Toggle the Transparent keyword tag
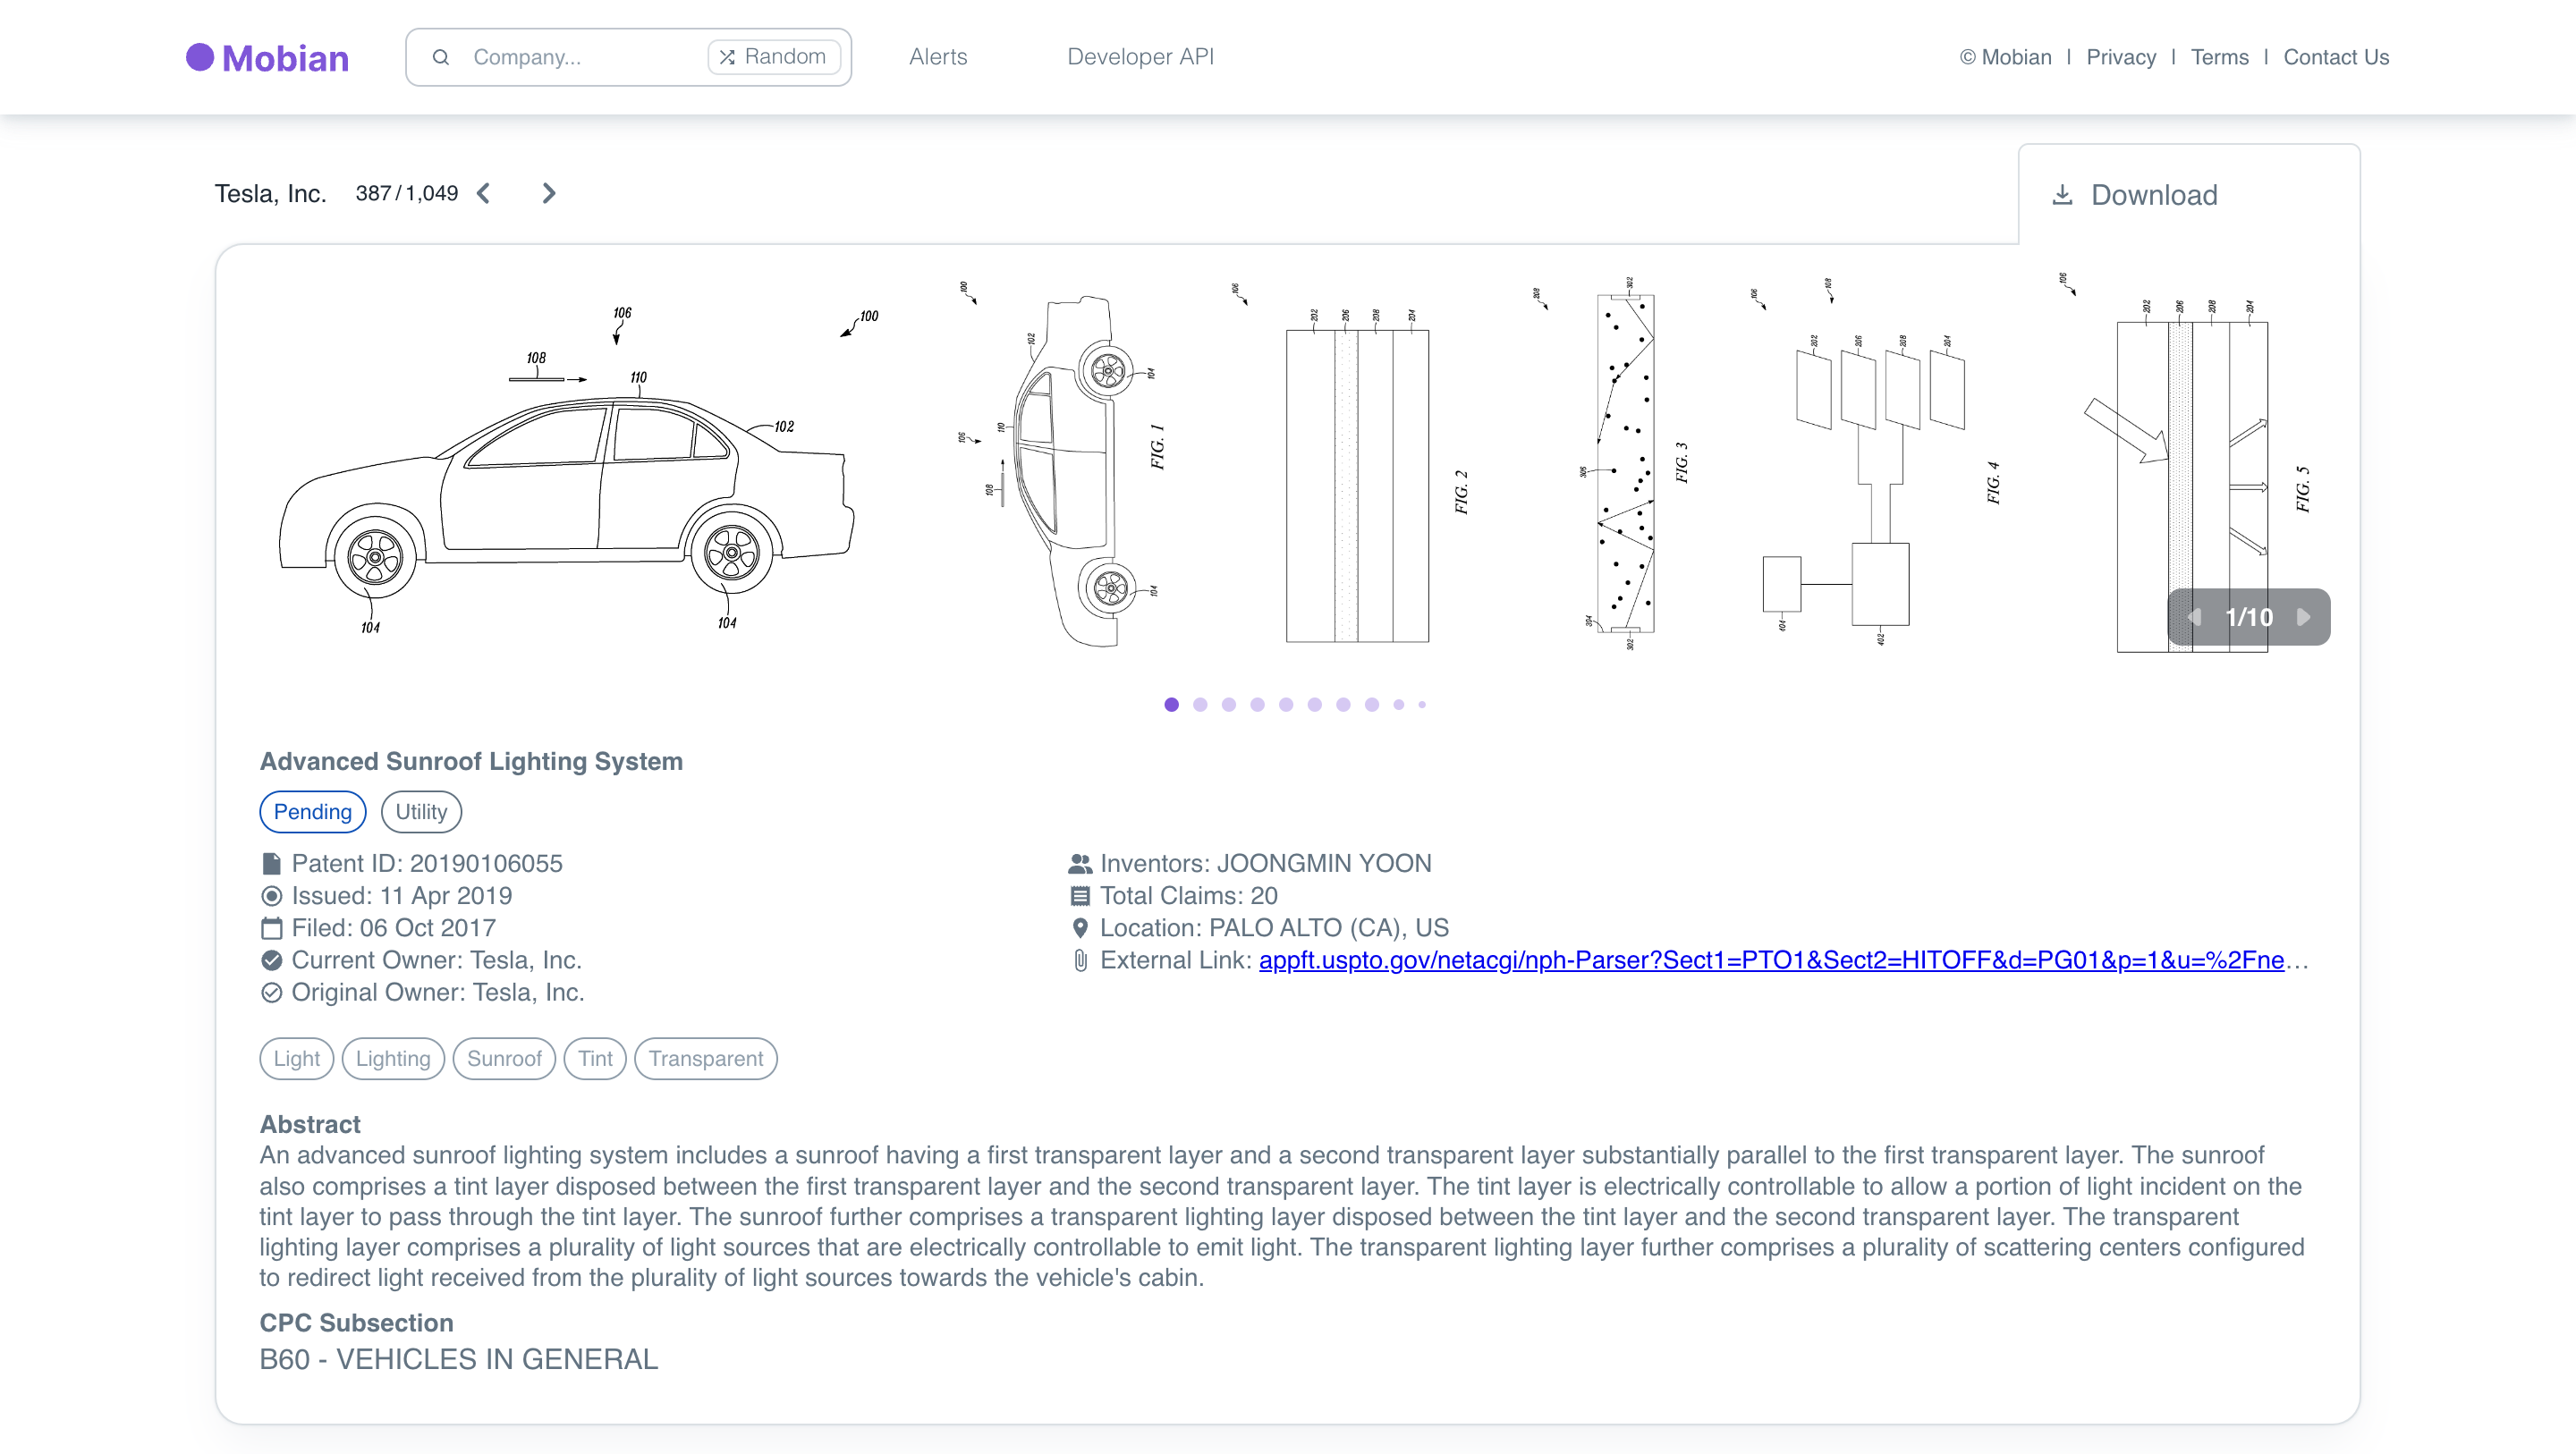2576x1454 pixels. [705, 1058]
